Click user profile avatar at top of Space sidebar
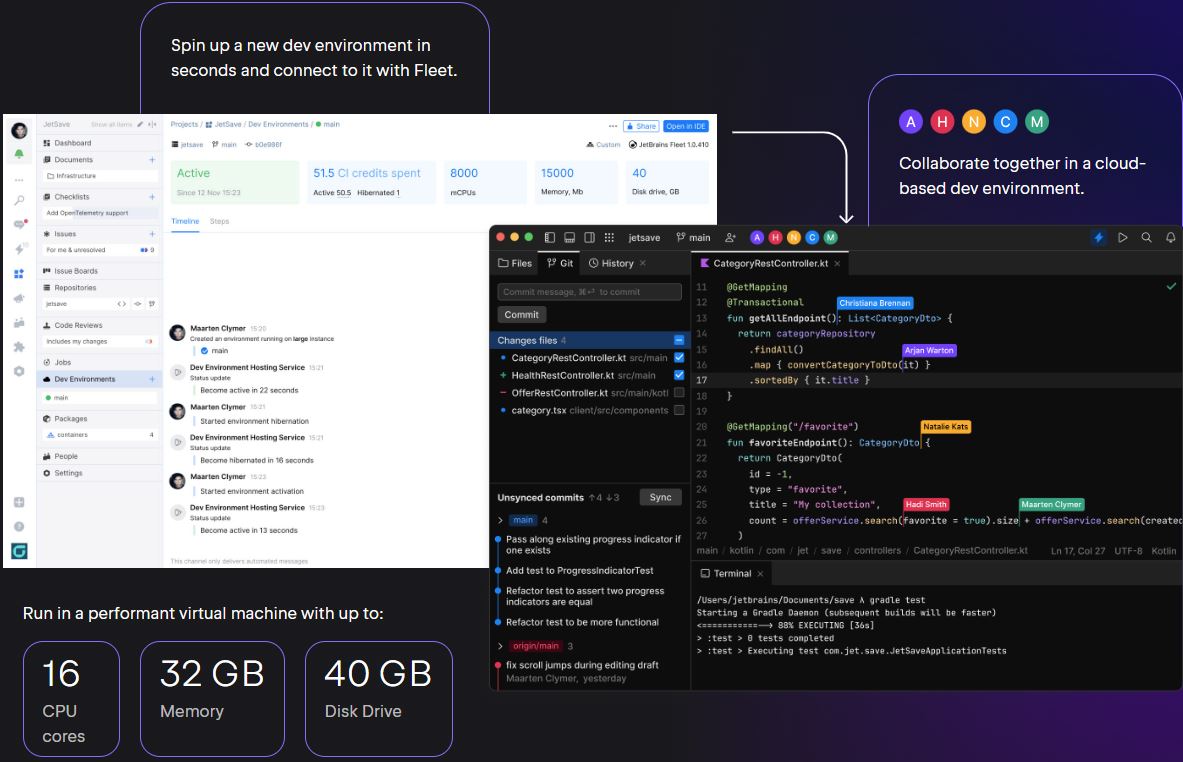1183x762 pixels. pyautogui.click(x=20, y=131)
